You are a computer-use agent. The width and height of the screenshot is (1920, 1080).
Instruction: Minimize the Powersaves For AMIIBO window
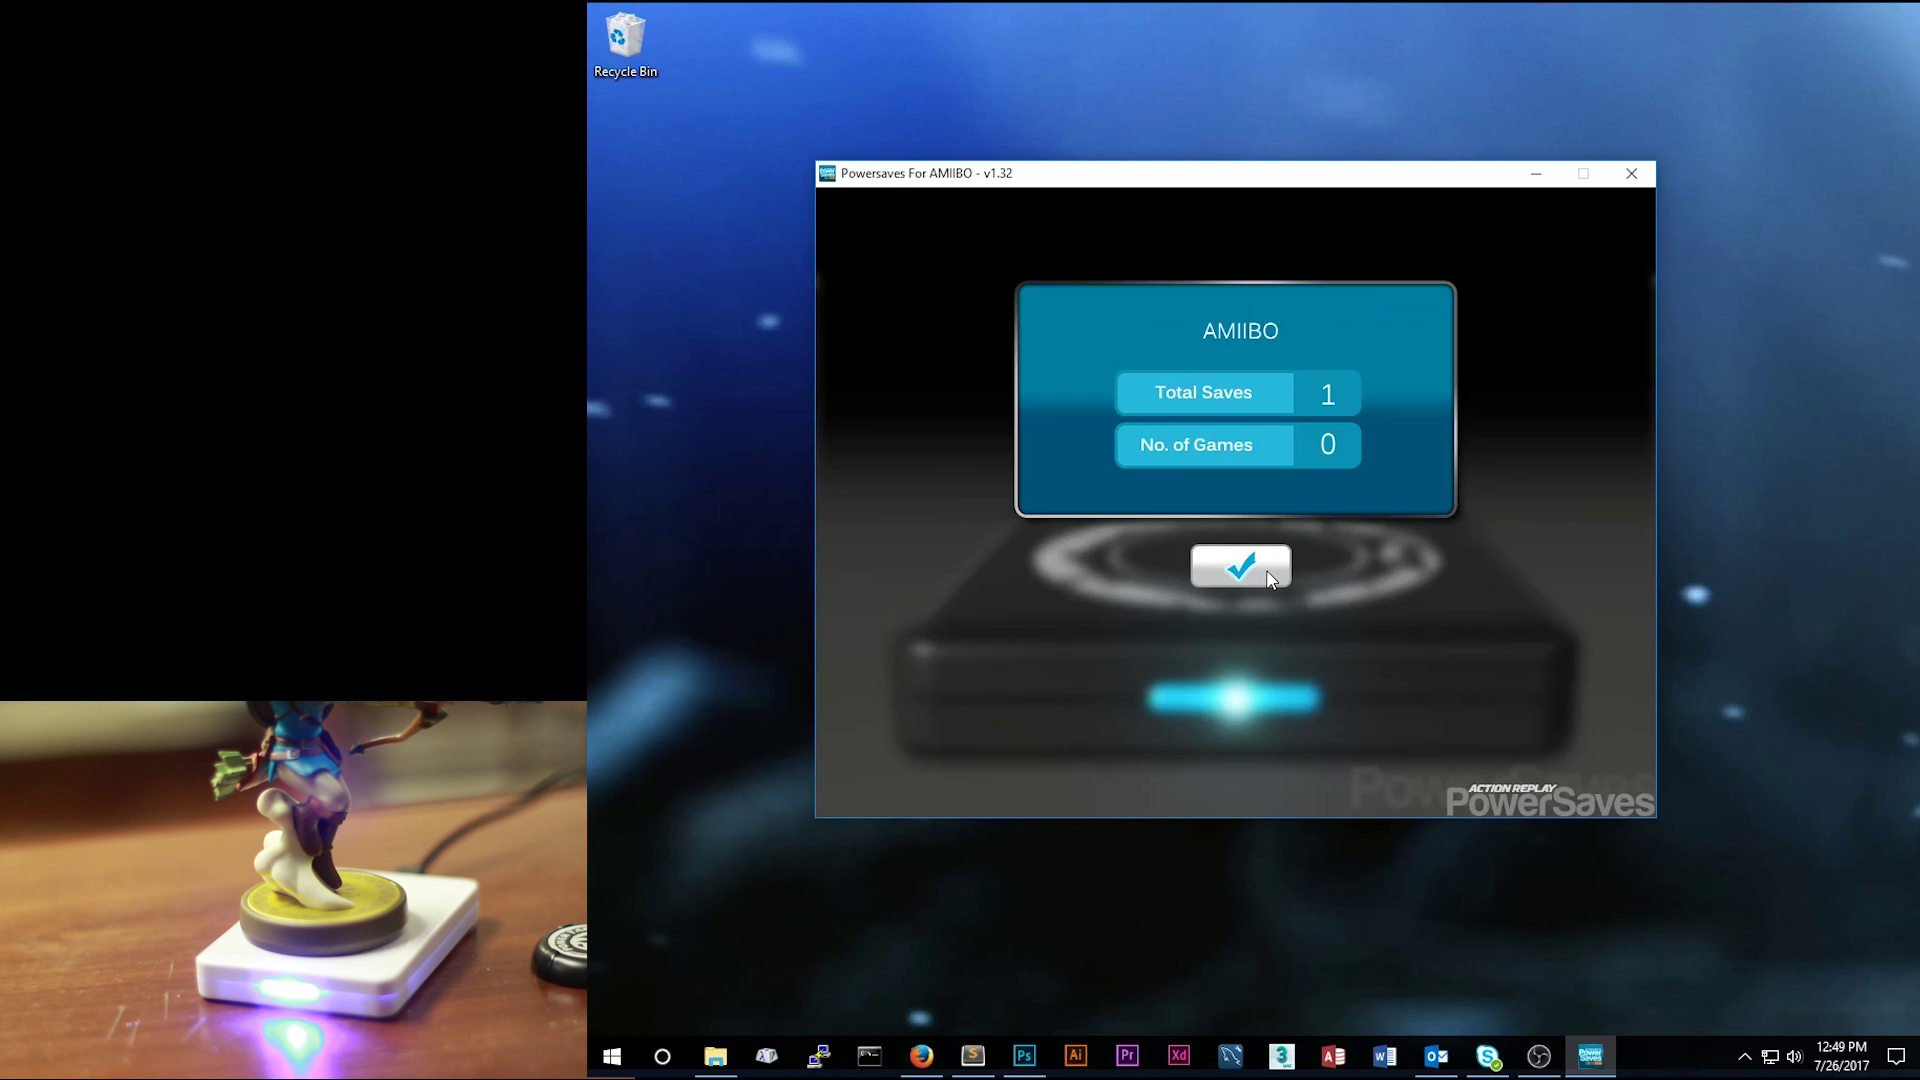click(1536, 174)
